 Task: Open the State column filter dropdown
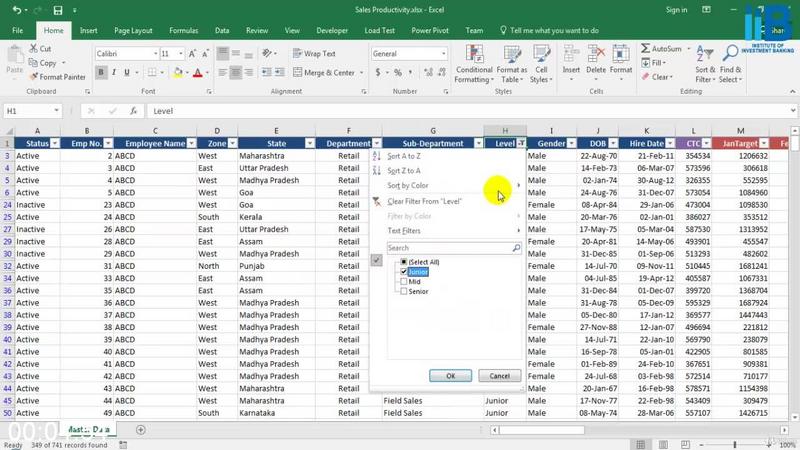point(310,143)
